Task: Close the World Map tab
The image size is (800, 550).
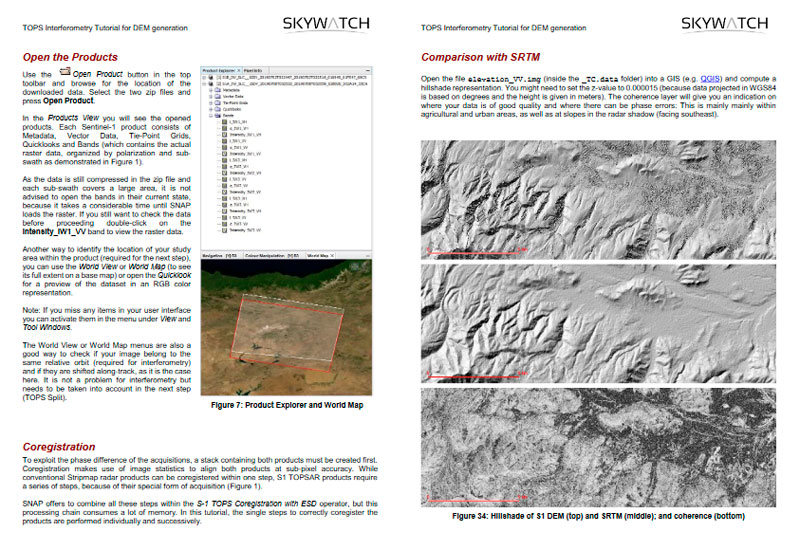Action: pyautogui.click(x=332, y=256)
